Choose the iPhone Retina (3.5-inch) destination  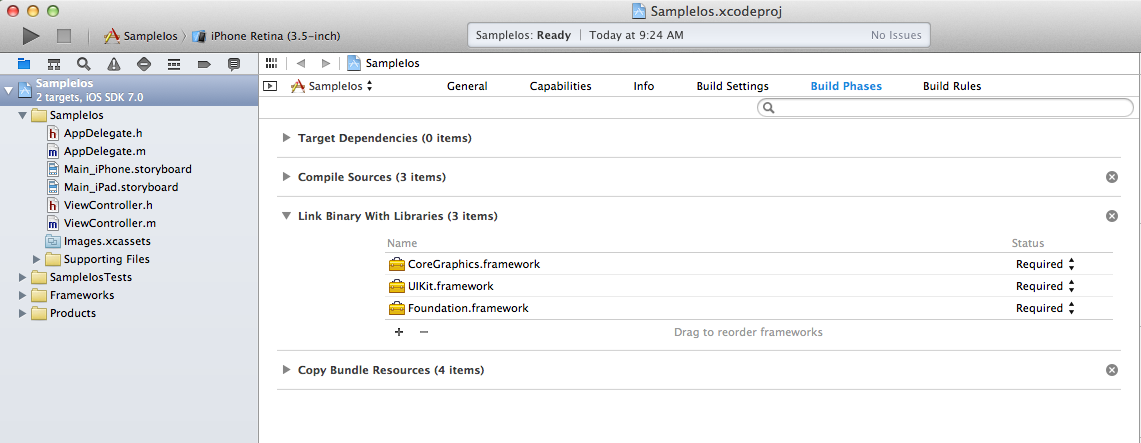click(266, 36)
